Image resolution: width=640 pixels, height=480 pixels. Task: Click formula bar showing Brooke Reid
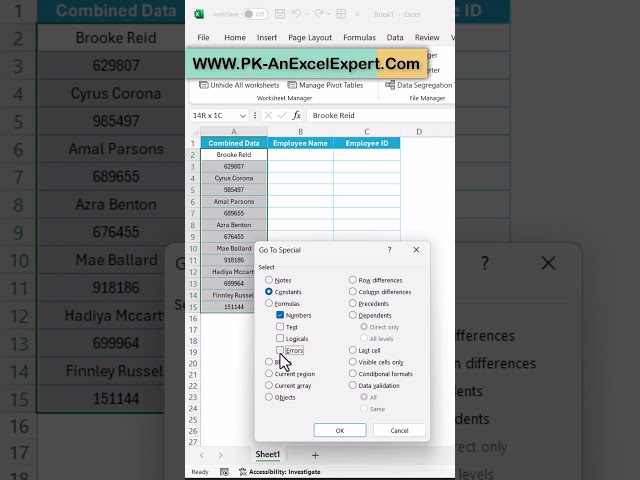pos(381,116)
